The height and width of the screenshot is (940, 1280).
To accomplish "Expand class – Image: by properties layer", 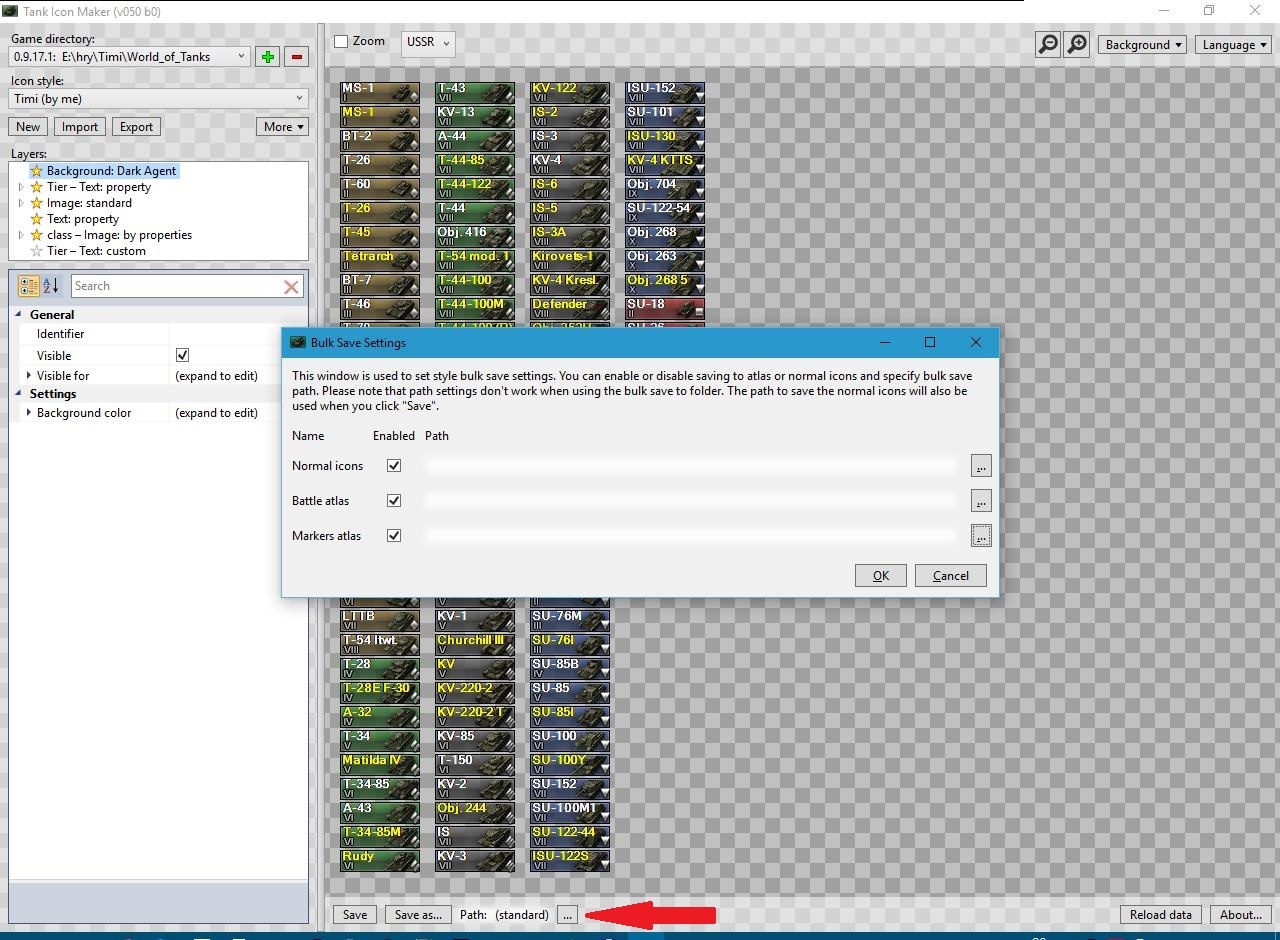I will tap(22, 235).
